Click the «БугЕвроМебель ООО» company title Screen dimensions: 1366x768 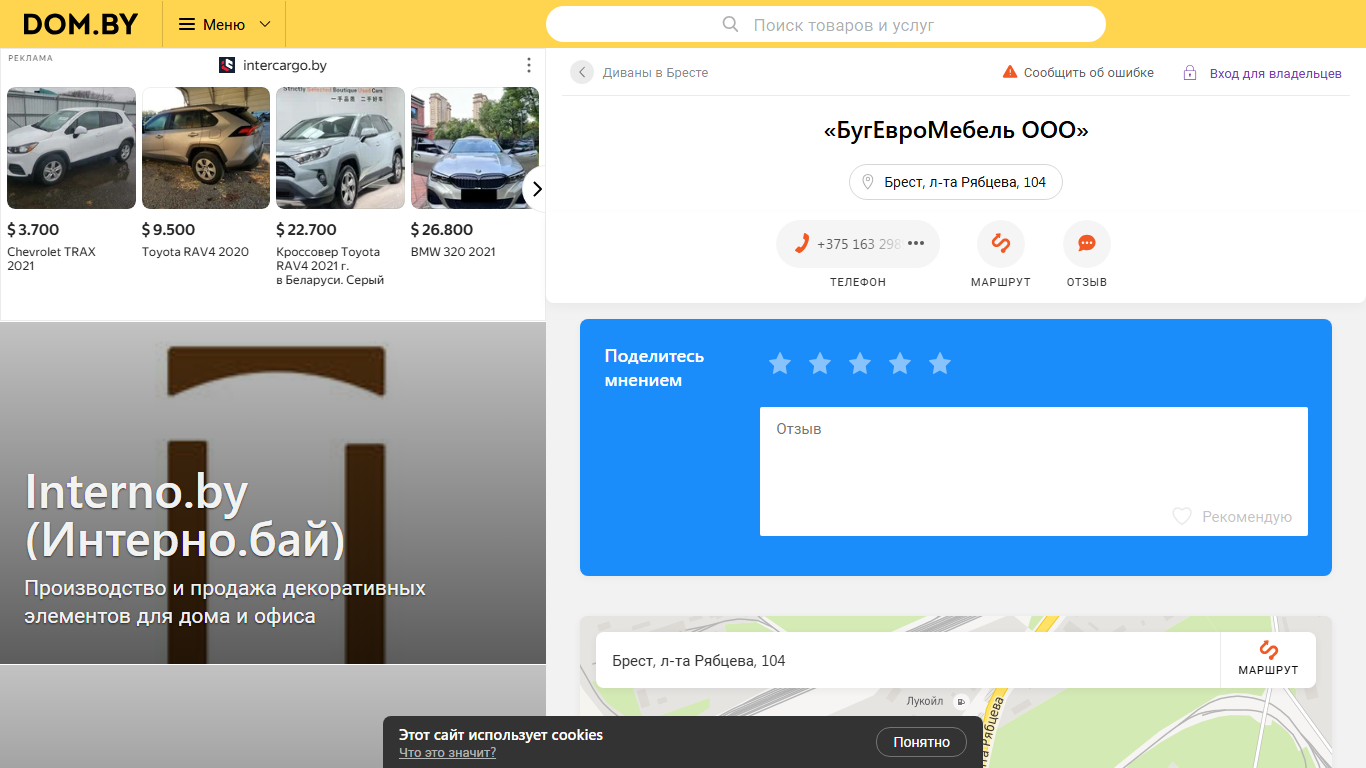(x=956, y=130)
